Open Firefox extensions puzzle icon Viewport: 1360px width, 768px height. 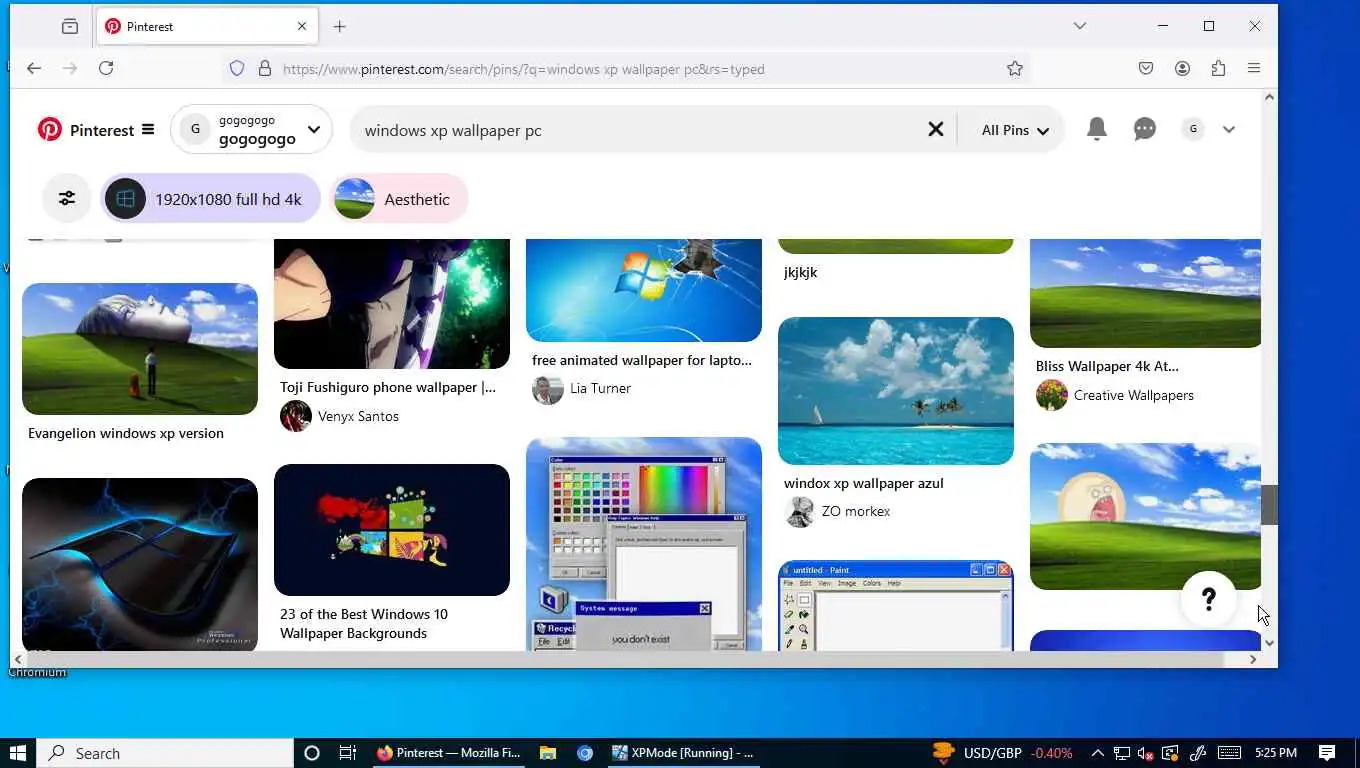(x=1218, y=68)
